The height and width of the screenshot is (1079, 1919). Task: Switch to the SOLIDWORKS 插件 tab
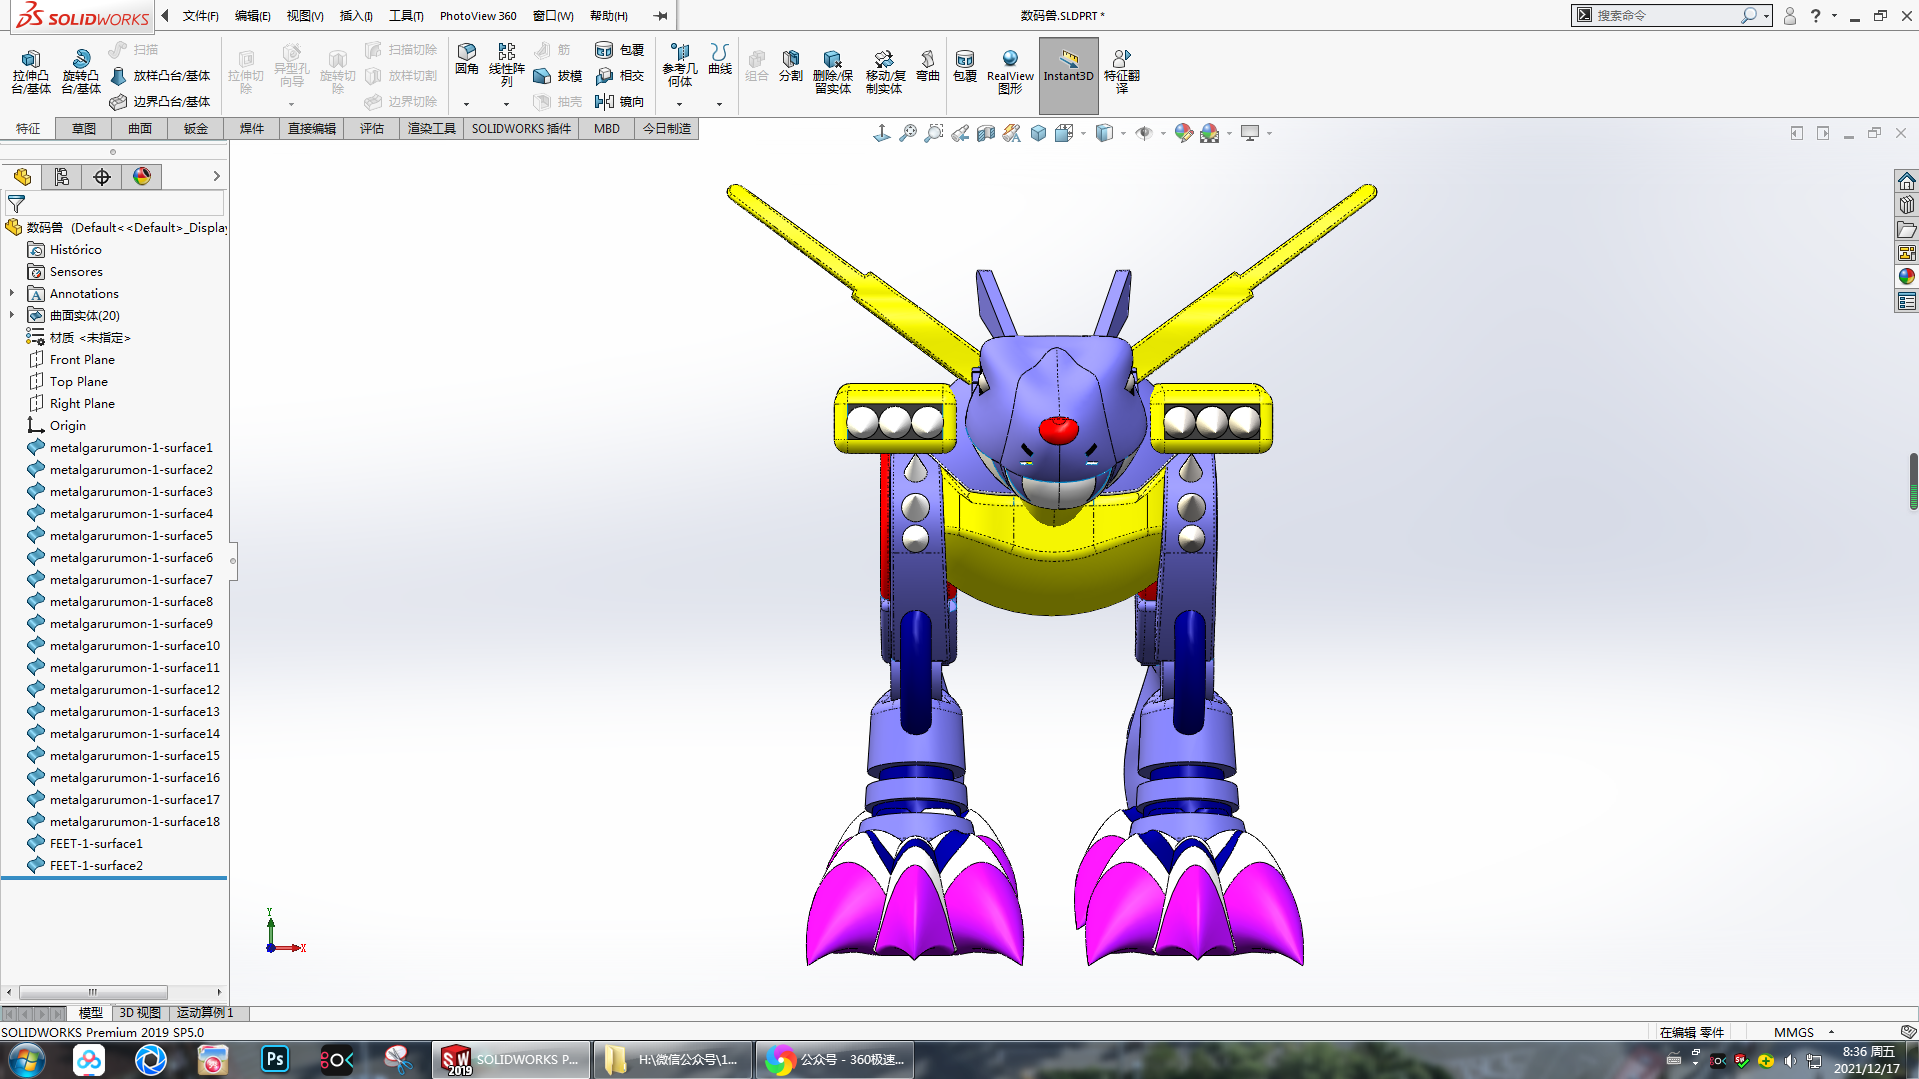click(521, 129)
